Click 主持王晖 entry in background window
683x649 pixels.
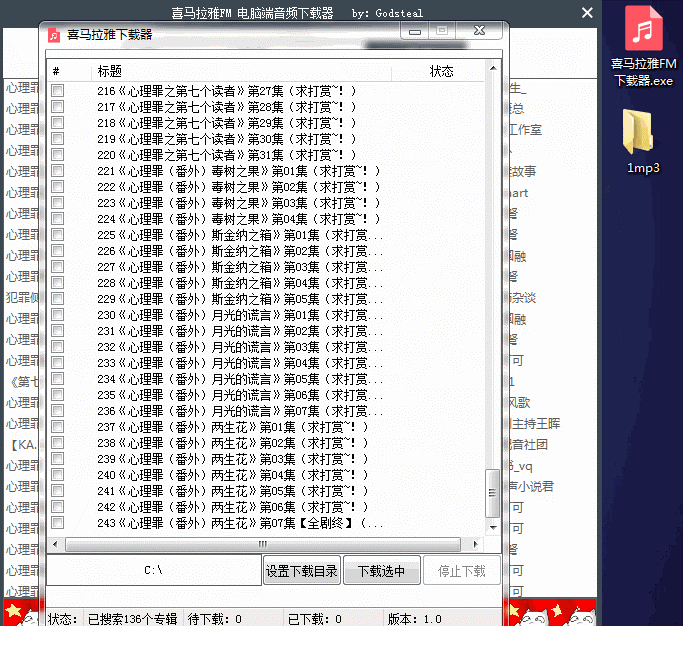(535, 423)
